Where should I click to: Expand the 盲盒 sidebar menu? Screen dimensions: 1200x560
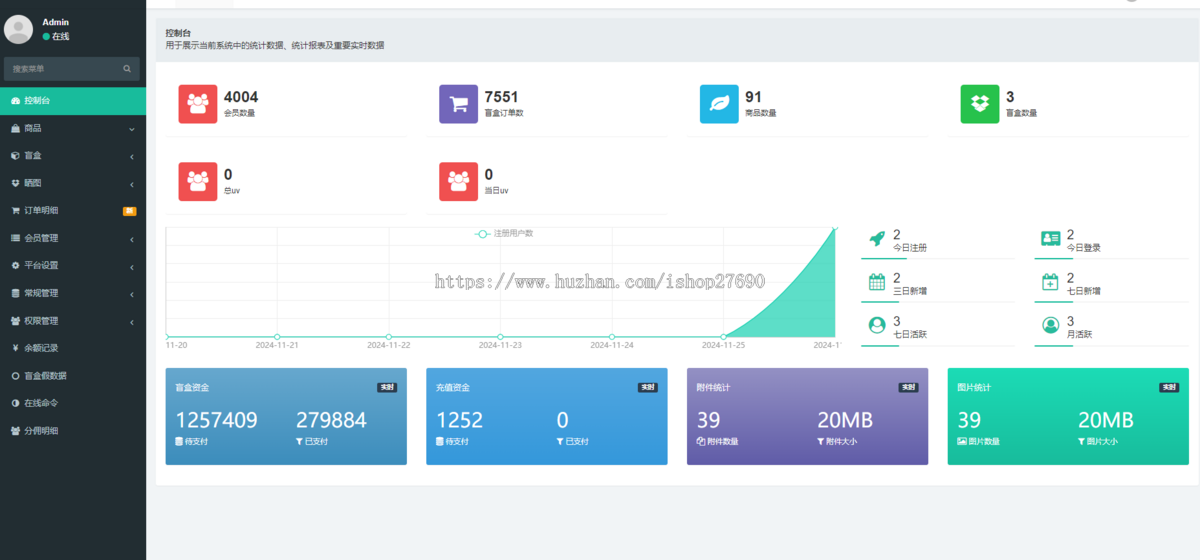click(x=72, y=156)
